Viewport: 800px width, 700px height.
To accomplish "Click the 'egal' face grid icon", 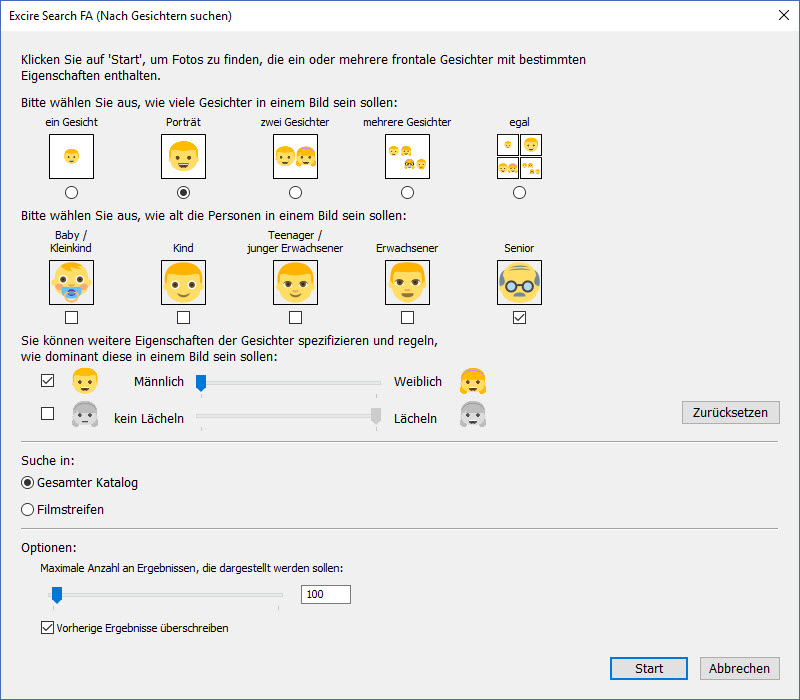I will (519, 157).
